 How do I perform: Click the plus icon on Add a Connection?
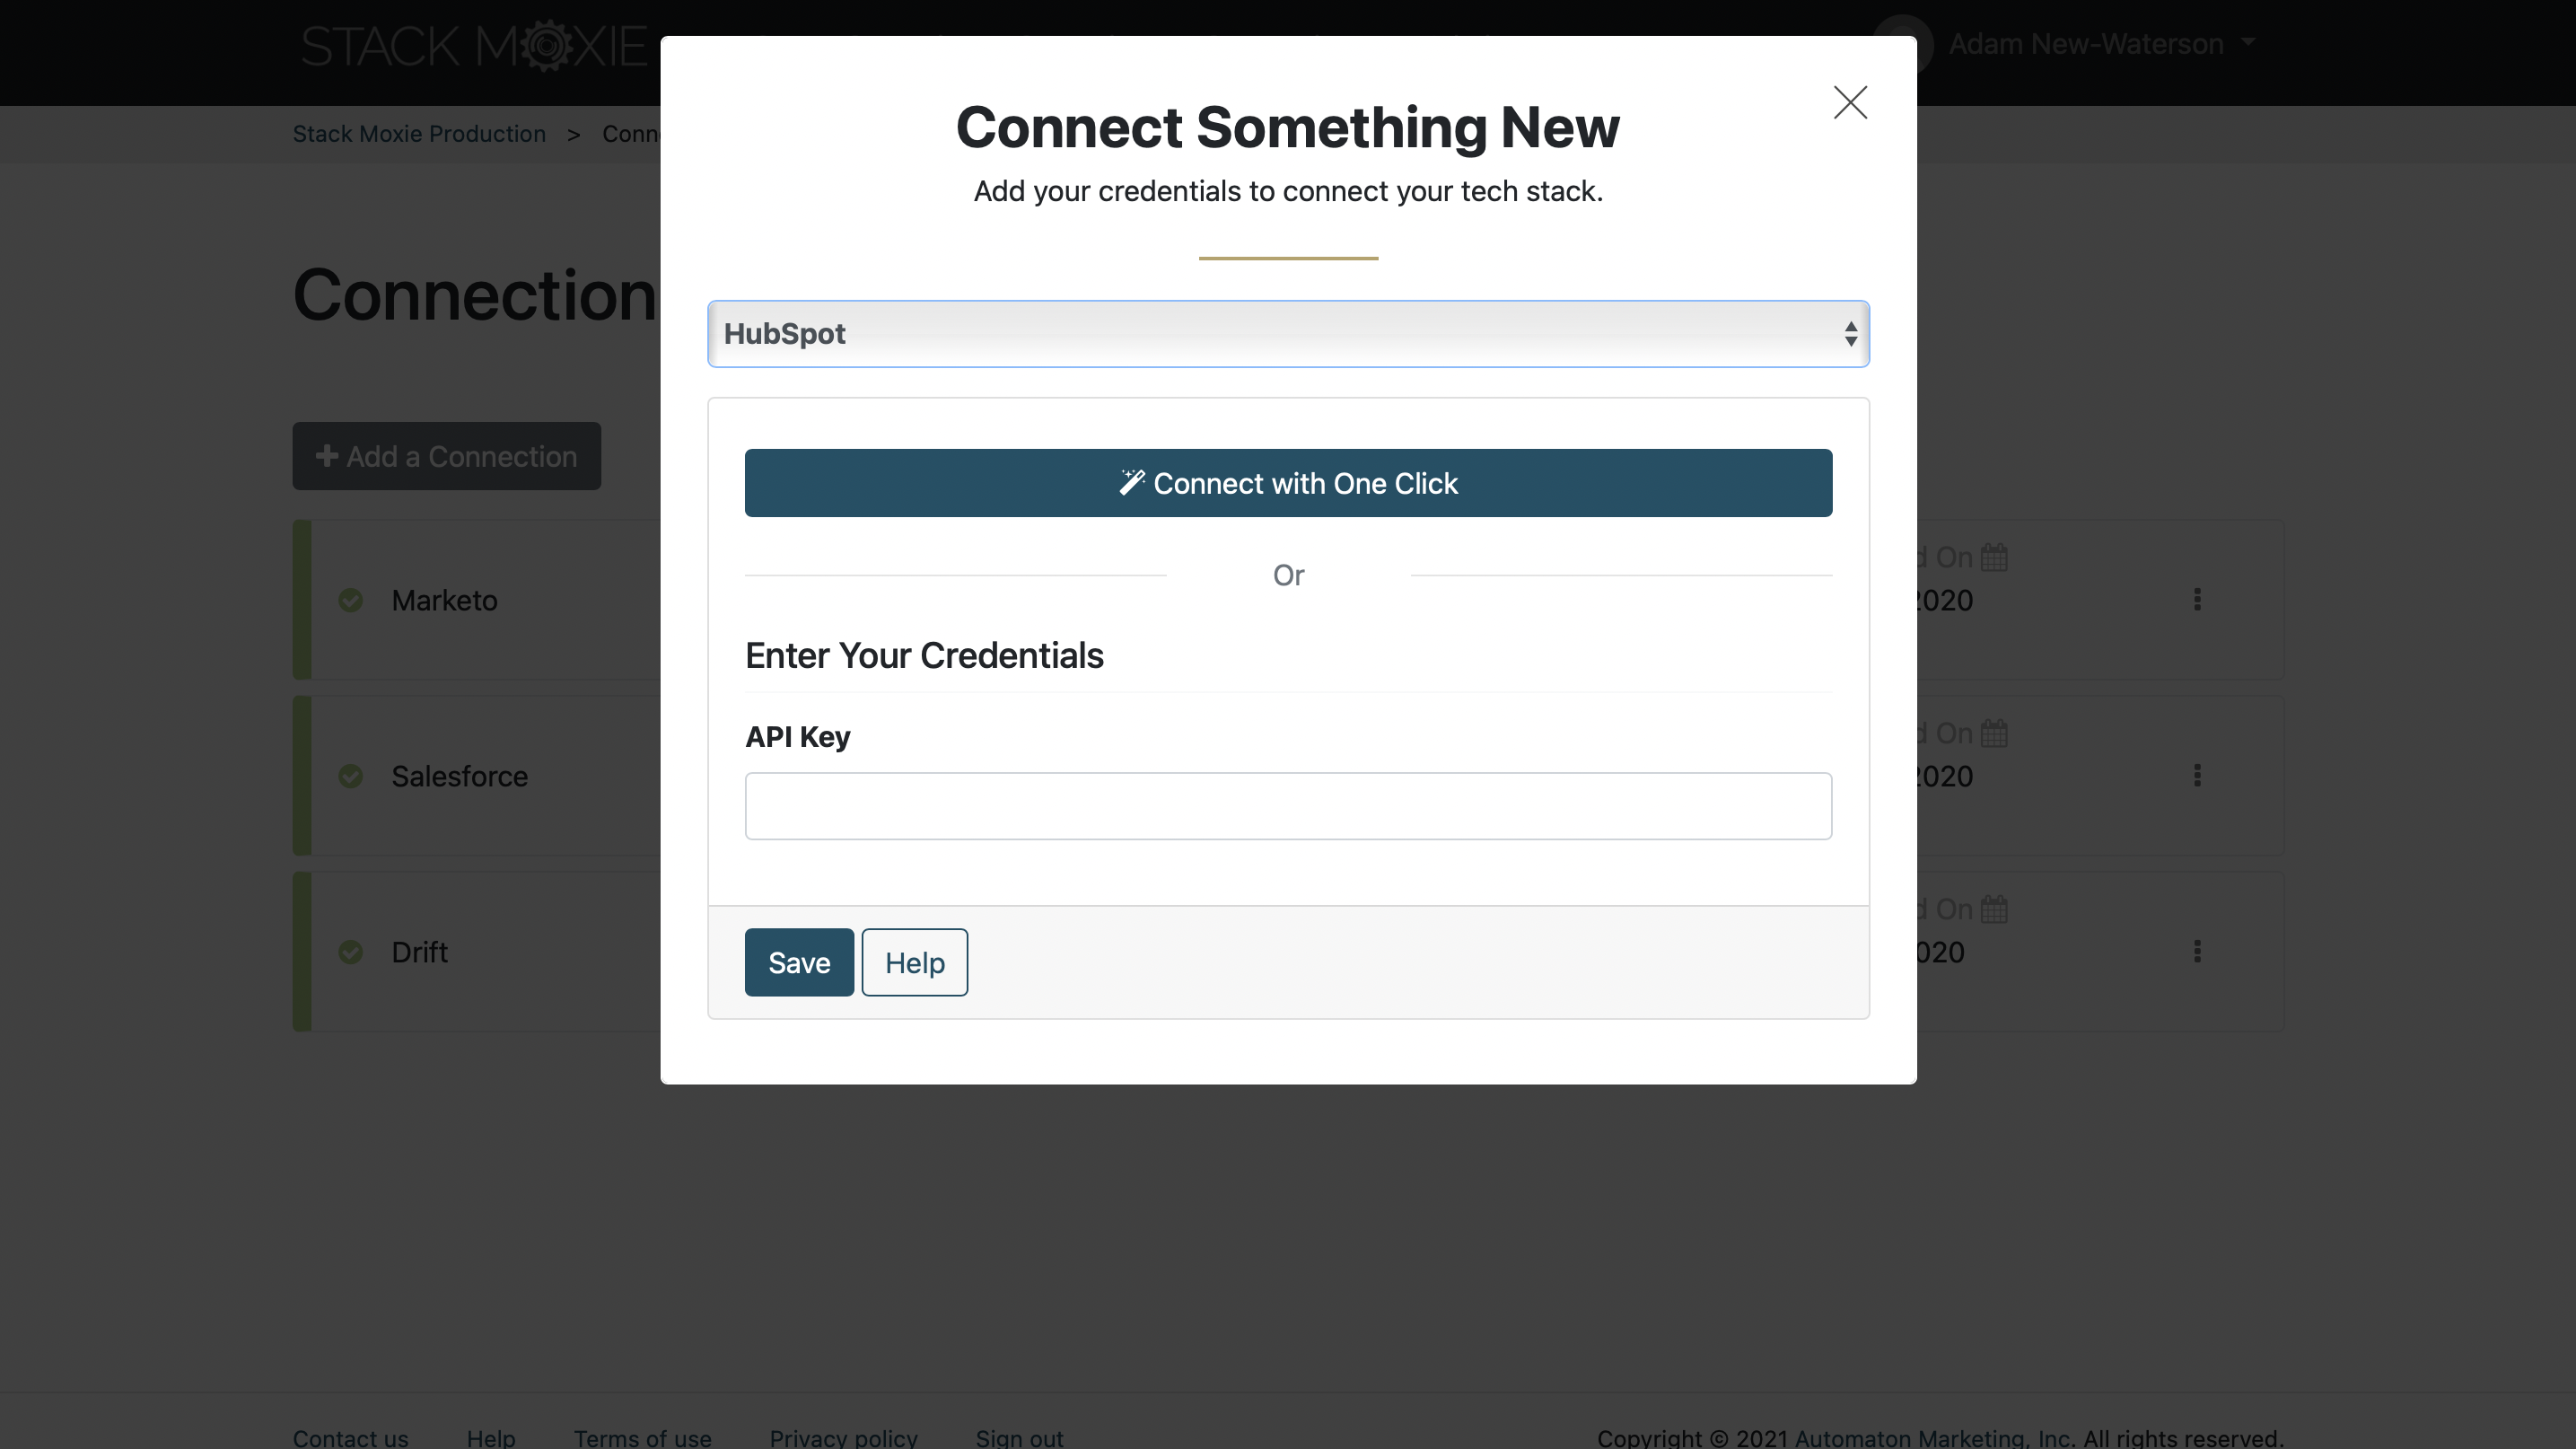coord(326,456)
